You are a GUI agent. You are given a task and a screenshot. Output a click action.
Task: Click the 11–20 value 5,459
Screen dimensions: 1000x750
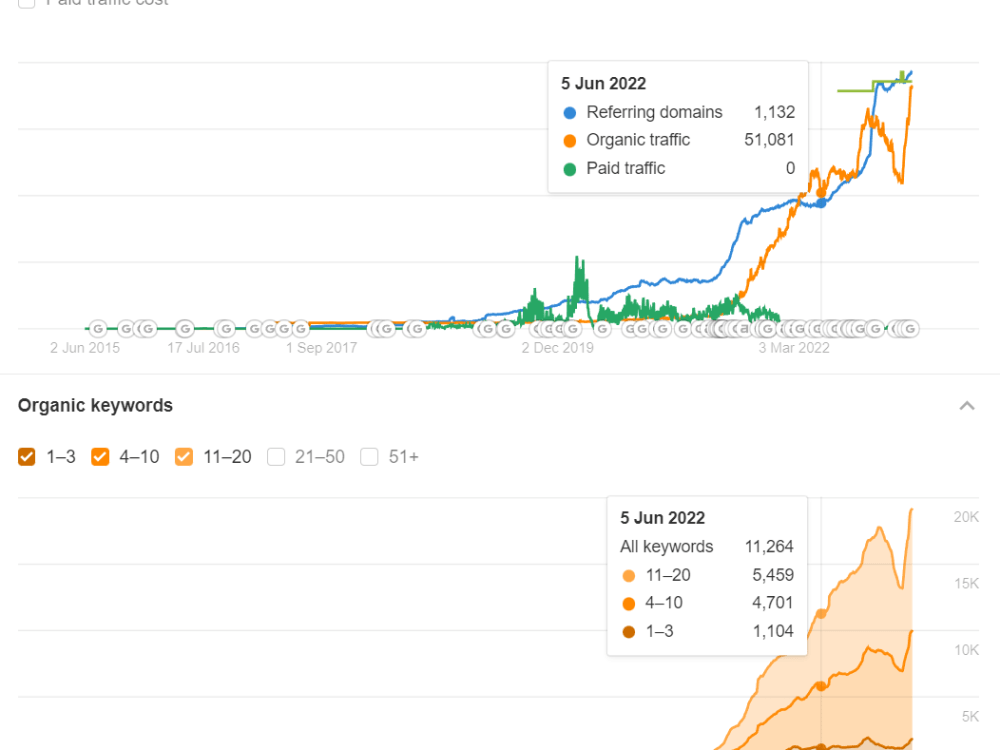773,575
